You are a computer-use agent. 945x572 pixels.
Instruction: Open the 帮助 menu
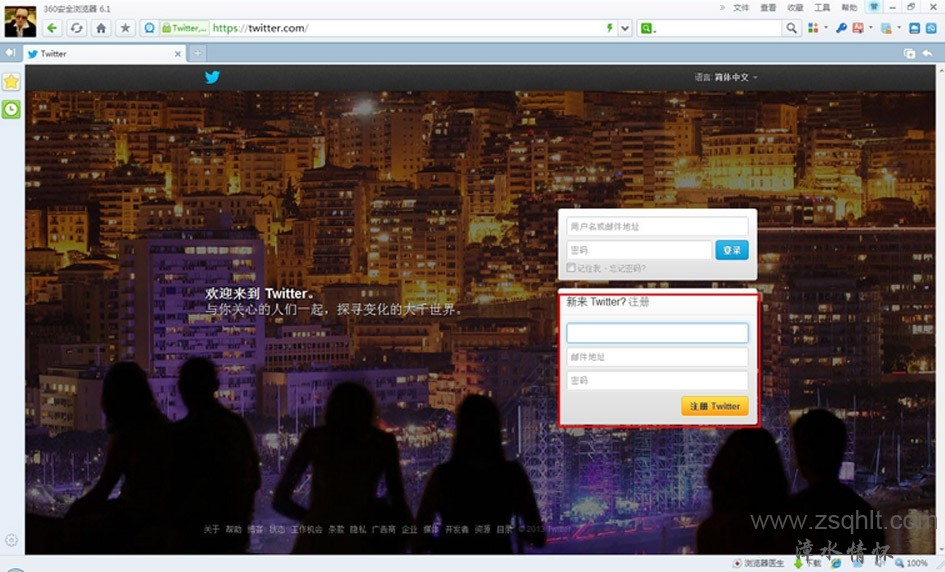[849, 8]
